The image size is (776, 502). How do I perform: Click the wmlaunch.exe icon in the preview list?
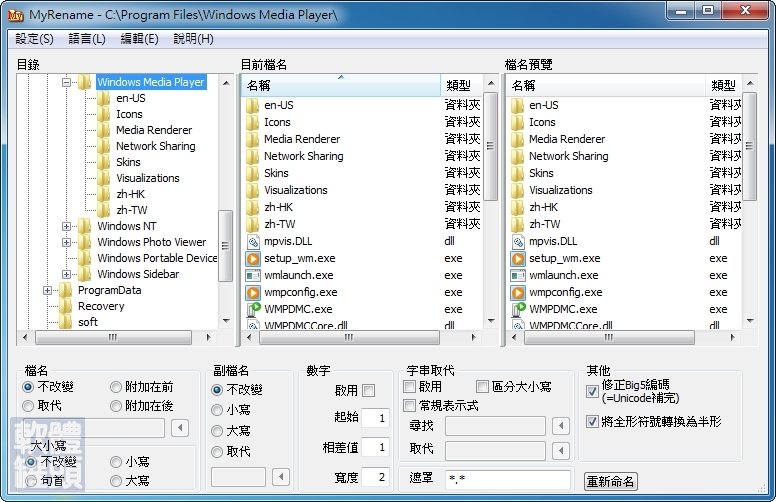tap(518, 275)
